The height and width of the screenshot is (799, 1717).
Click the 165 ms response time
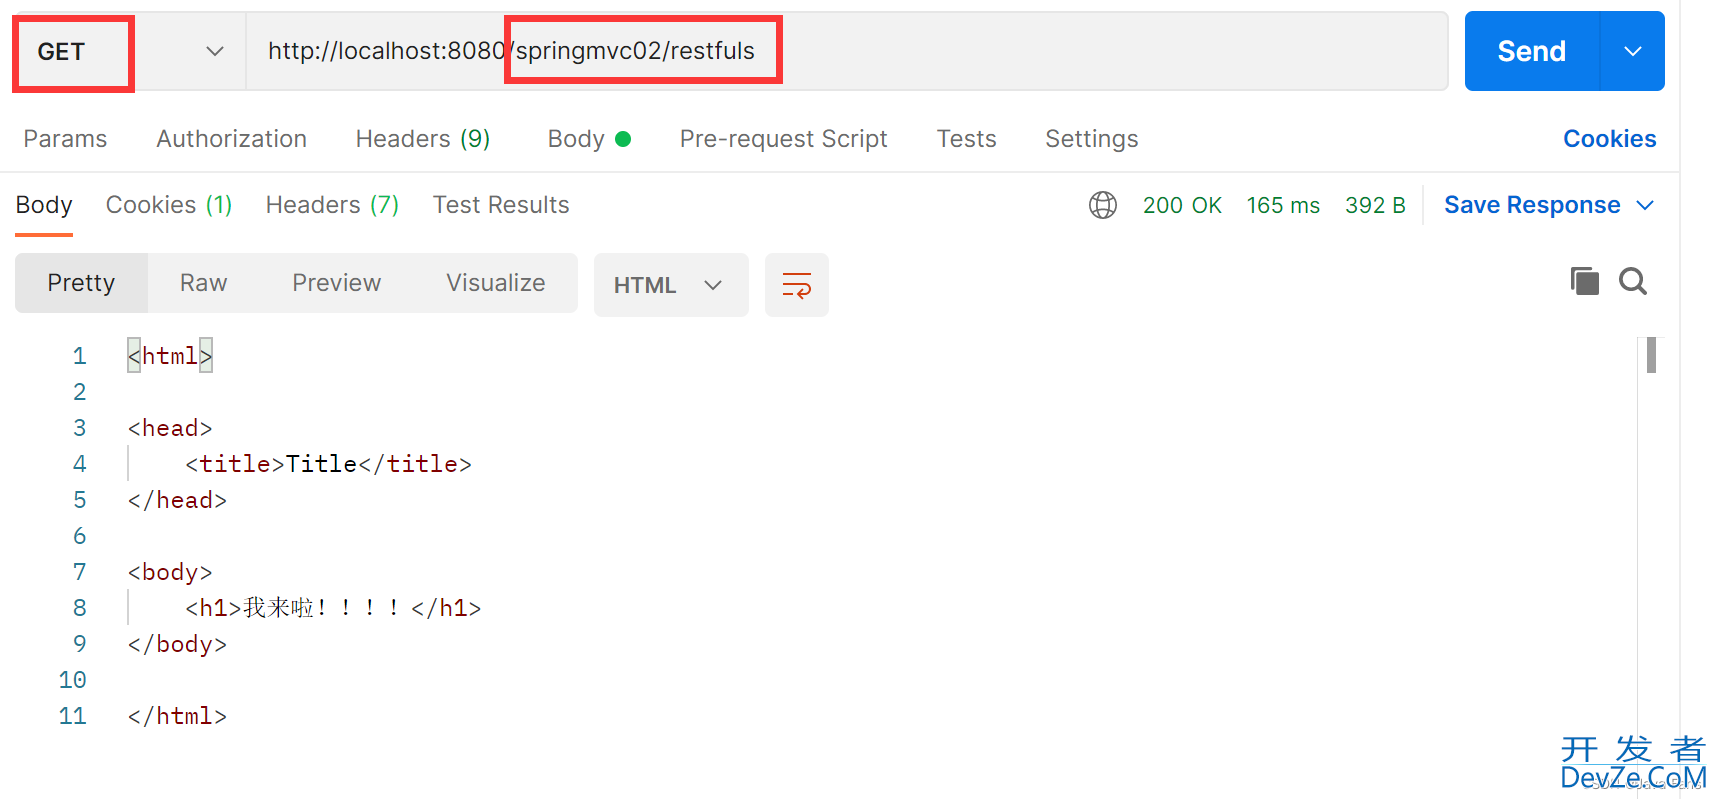[x=1283, y=205]
